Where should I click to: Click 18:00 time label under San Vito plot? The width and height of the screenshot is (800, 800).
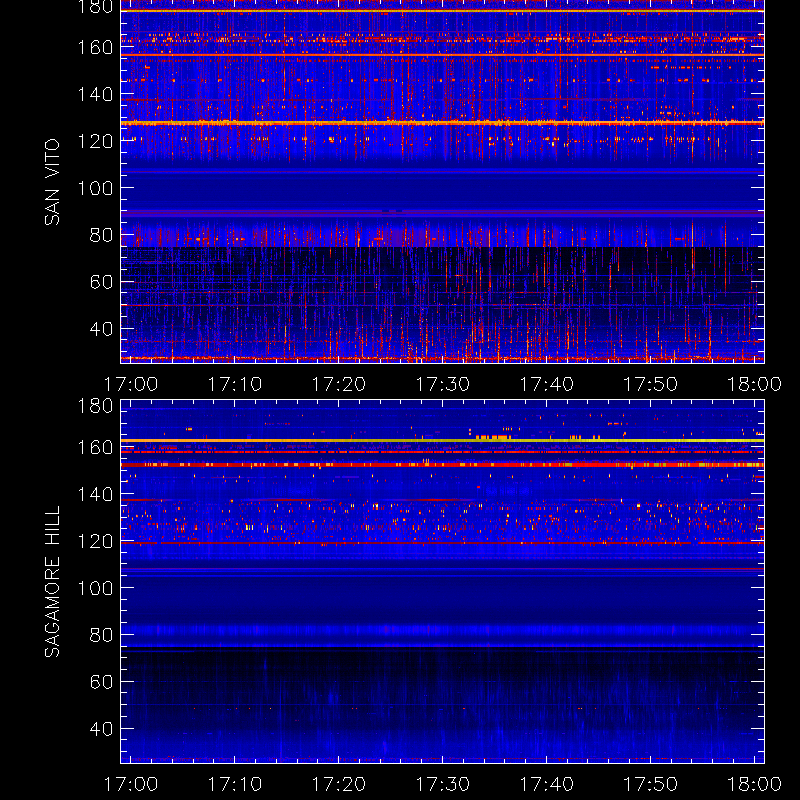click(x=755, y=384)
